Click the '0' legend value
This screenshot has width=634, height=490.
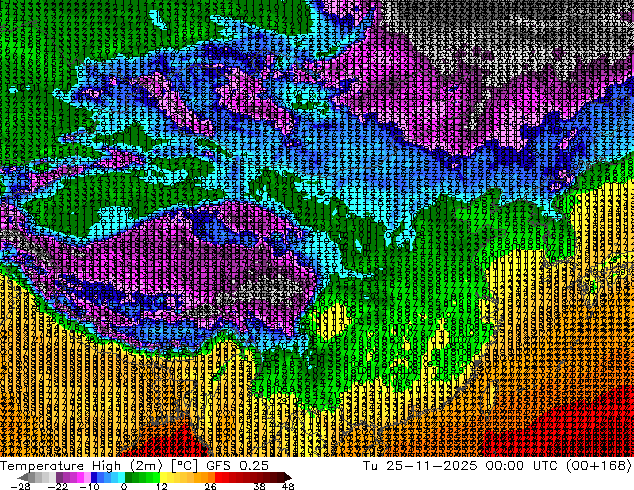tap(124, 486)
